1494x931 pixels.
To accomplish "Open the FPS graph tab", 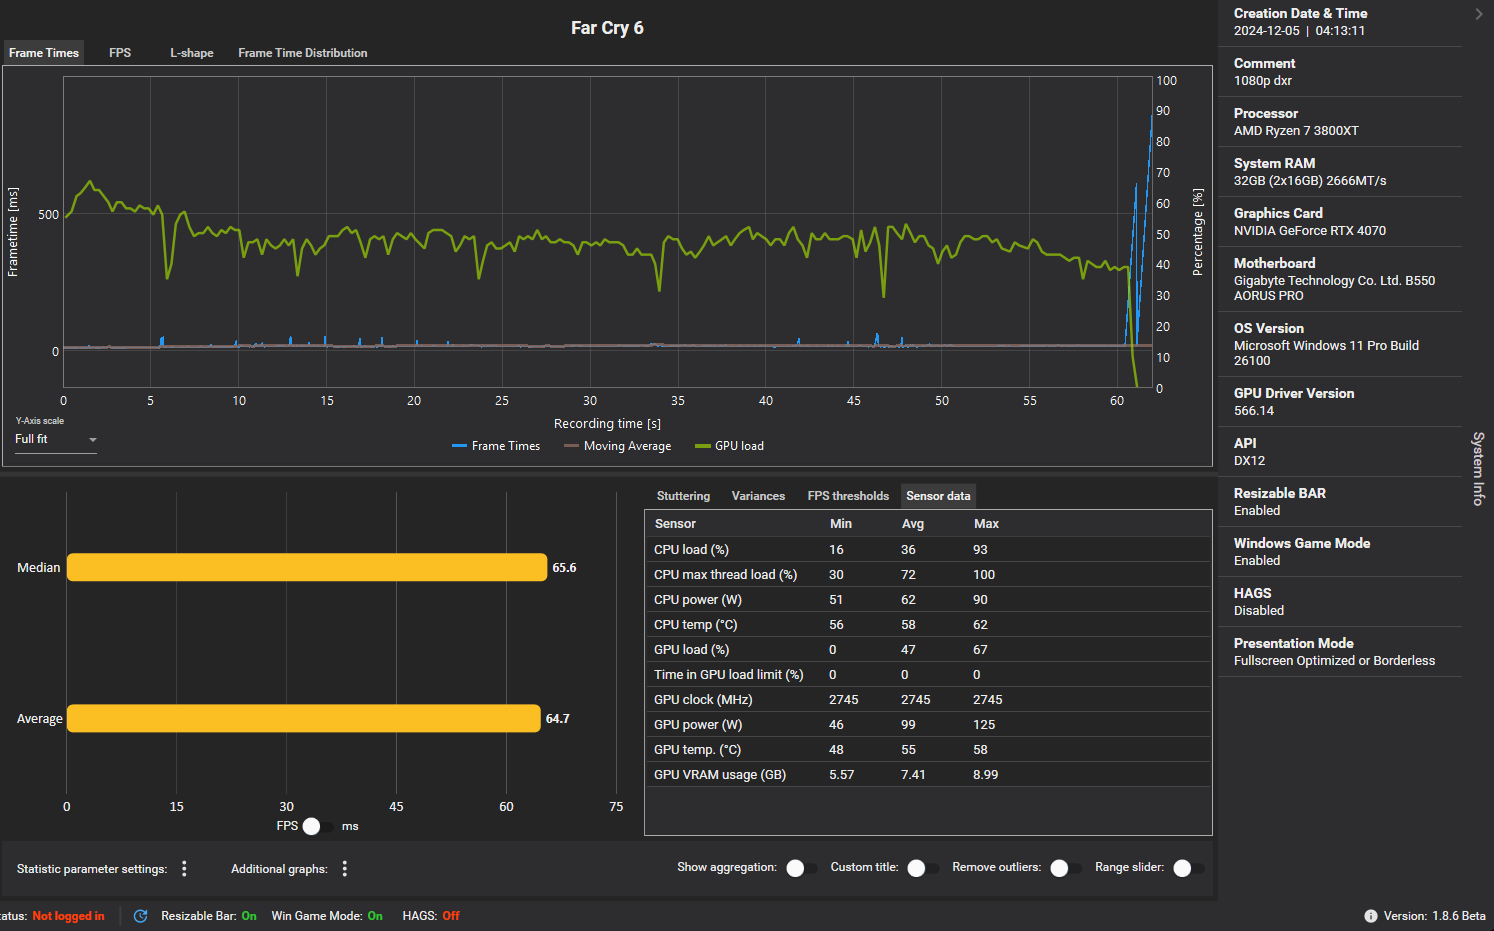I will tap(120, 53).
